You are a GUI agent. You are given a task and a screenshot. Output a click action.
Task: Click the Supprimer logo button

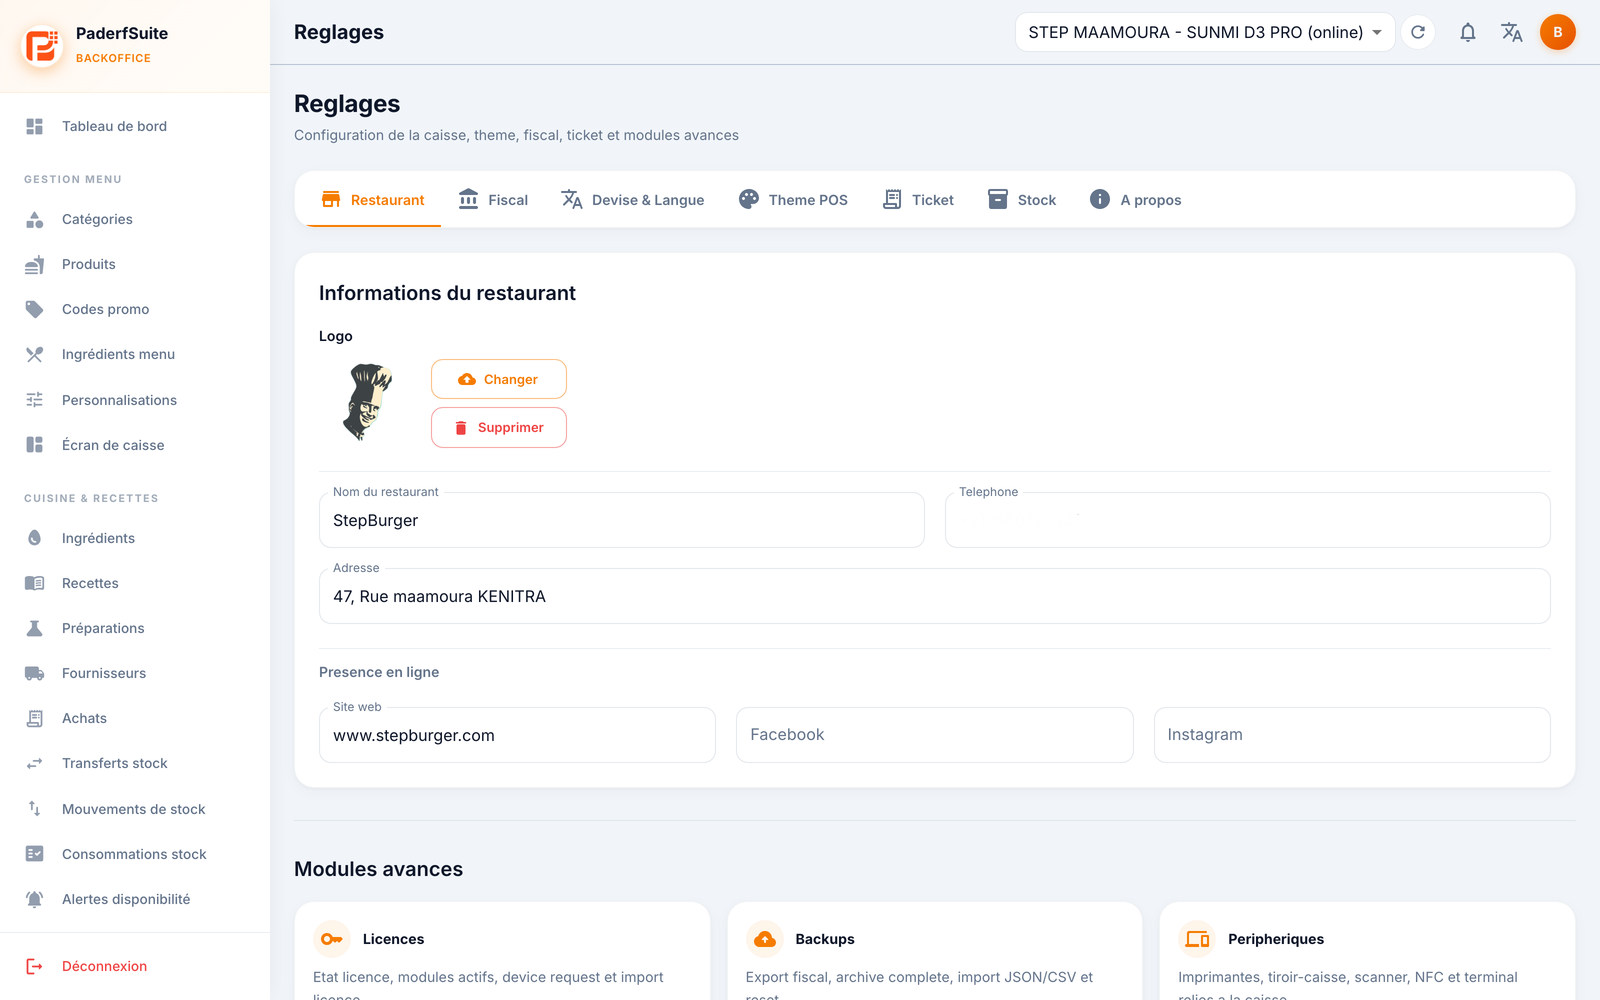pyautogui.click(x=499, y=427)
